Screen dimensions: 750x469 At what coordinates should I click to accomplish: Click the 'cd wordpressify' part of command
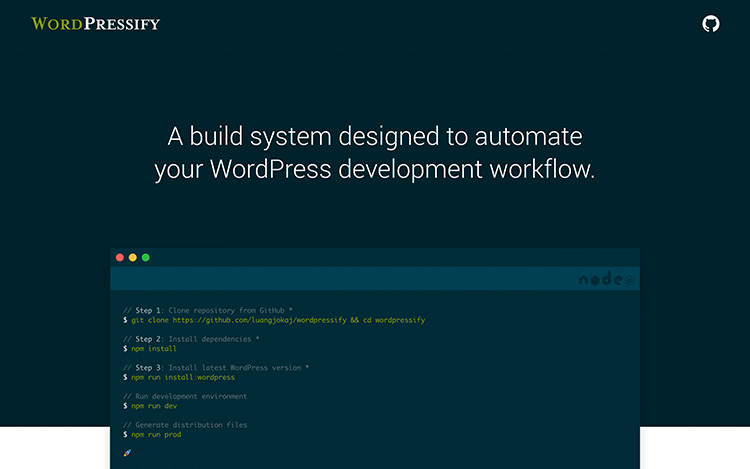click(394, 320)
